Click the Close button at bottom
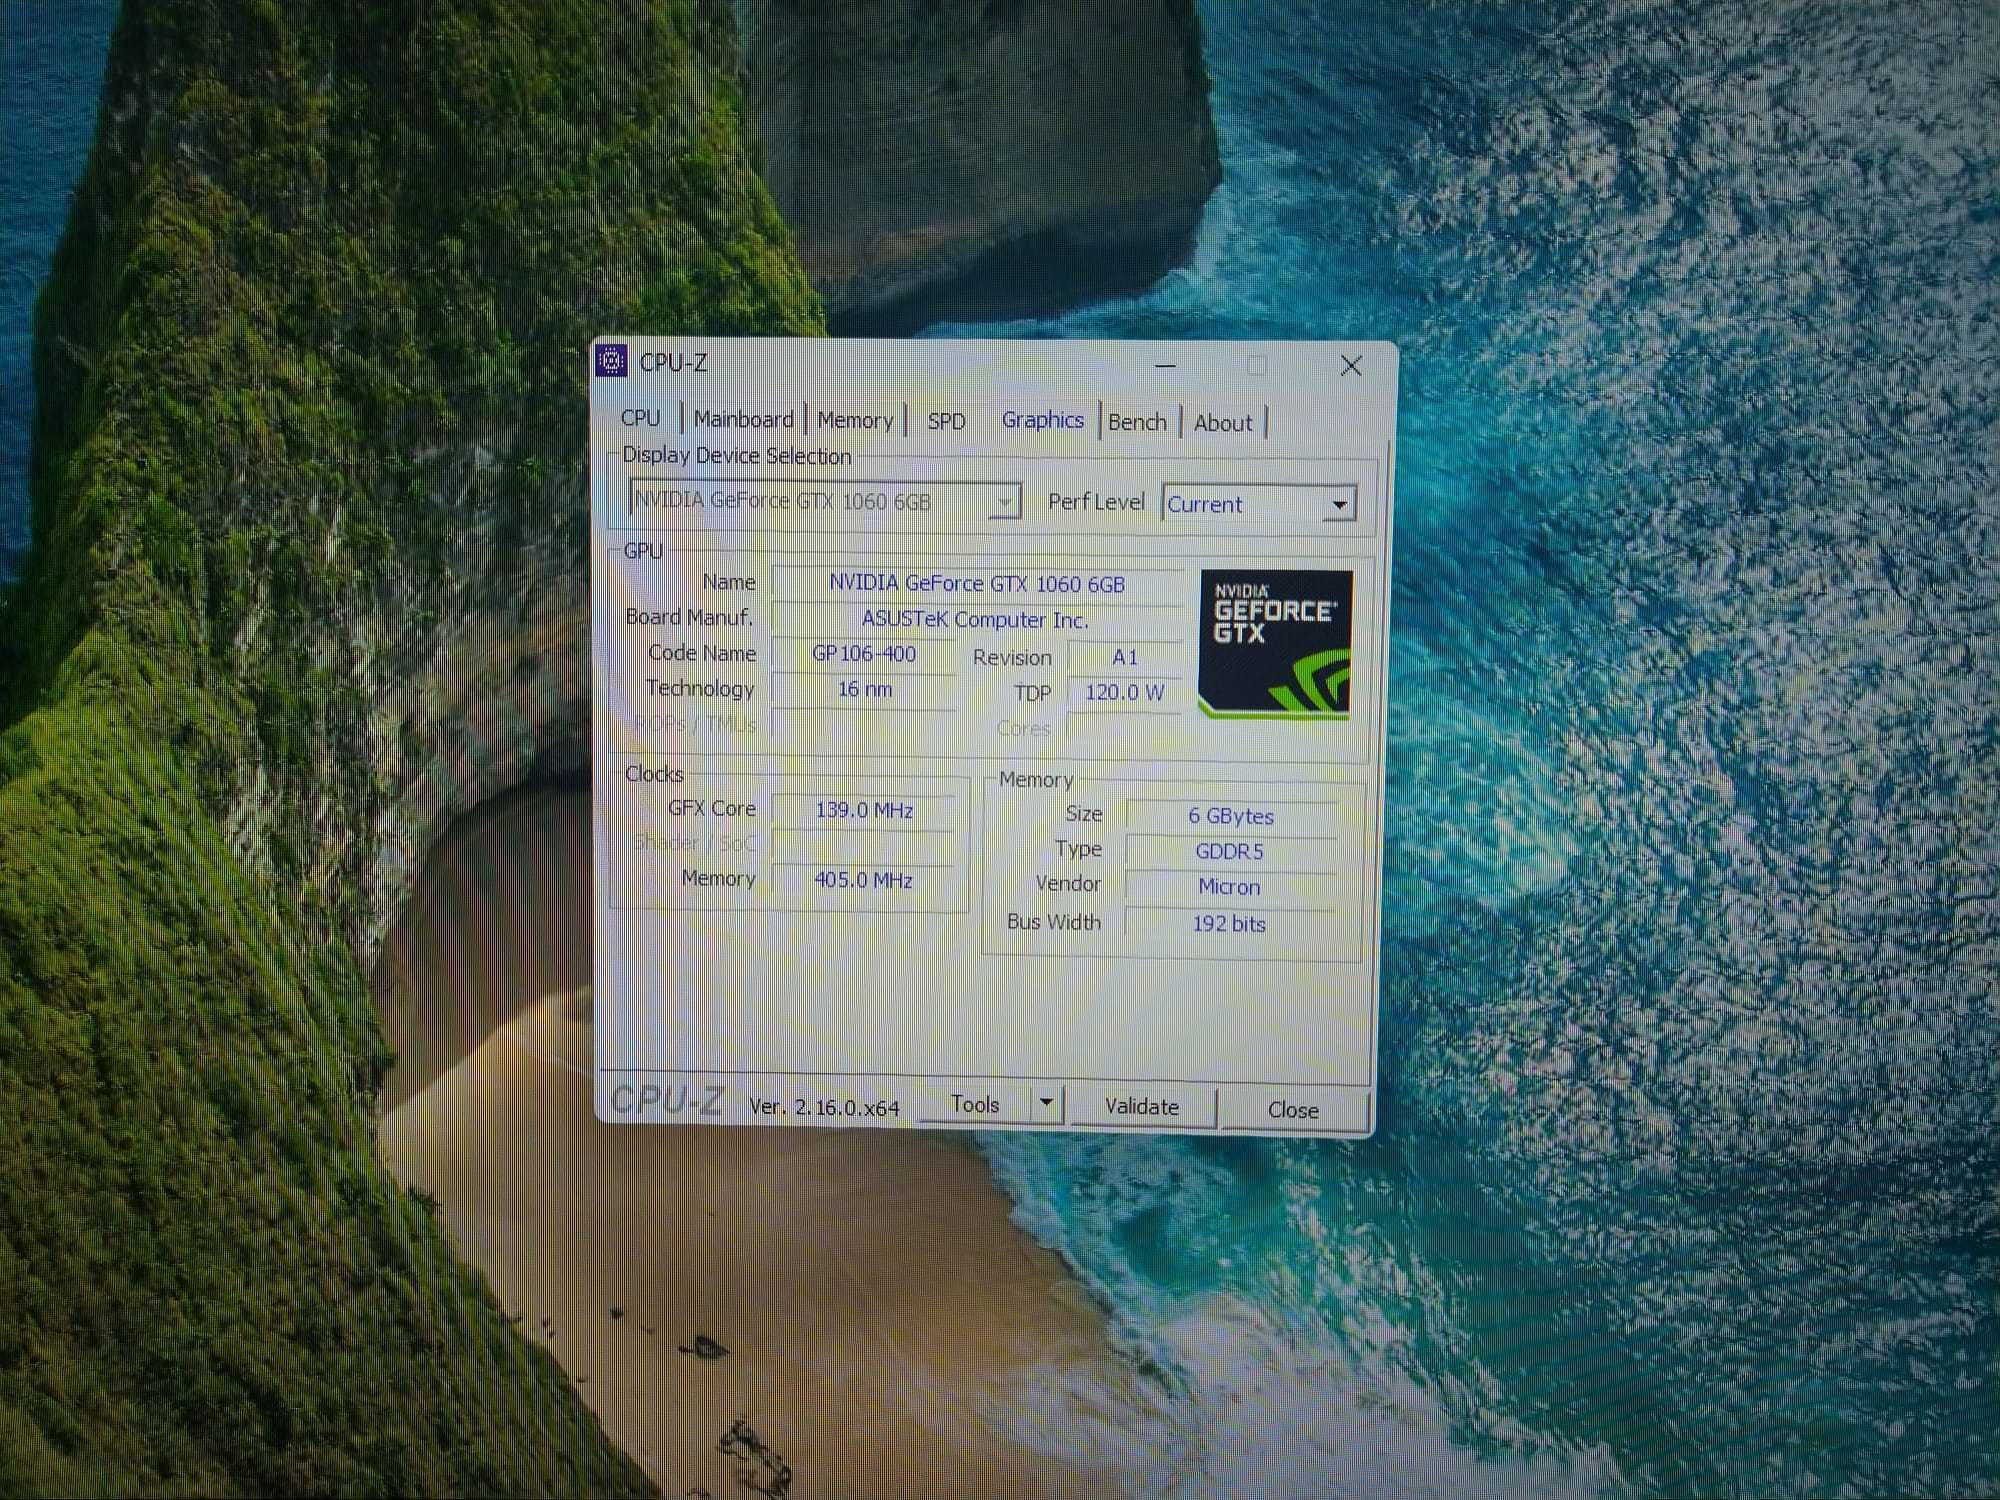The width and height of the screenshot is (2000, 1500). click(x=1293, y=1110)
